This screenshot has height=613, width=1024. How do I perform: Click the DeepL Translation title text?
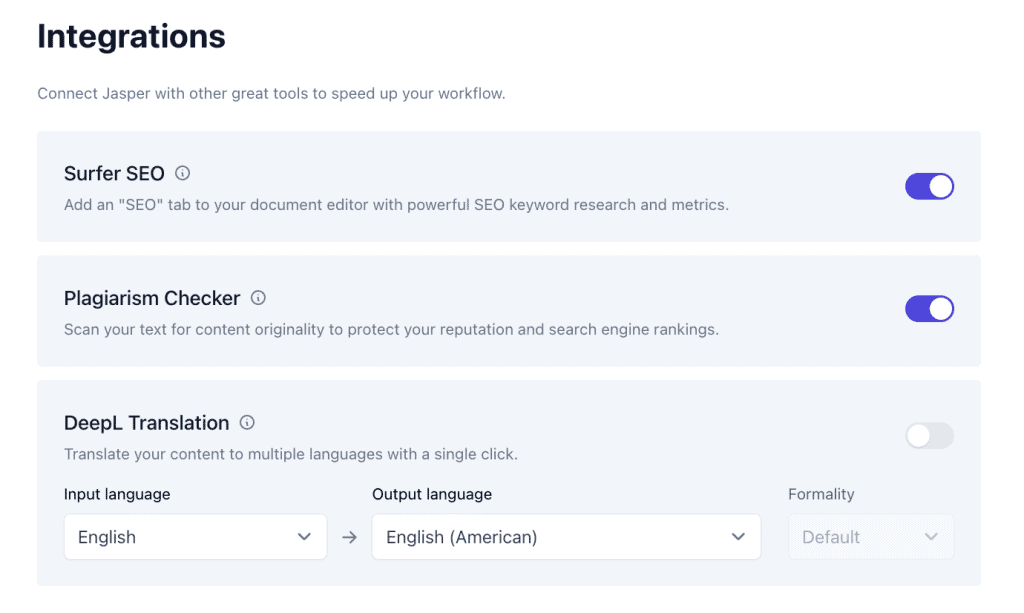point(146,423)
